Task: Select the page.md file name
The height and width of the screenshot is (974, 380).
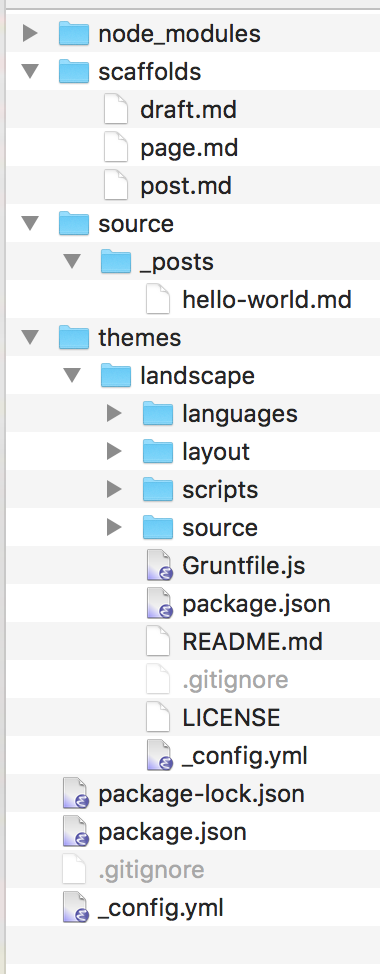Action: (x=189, y=148)
